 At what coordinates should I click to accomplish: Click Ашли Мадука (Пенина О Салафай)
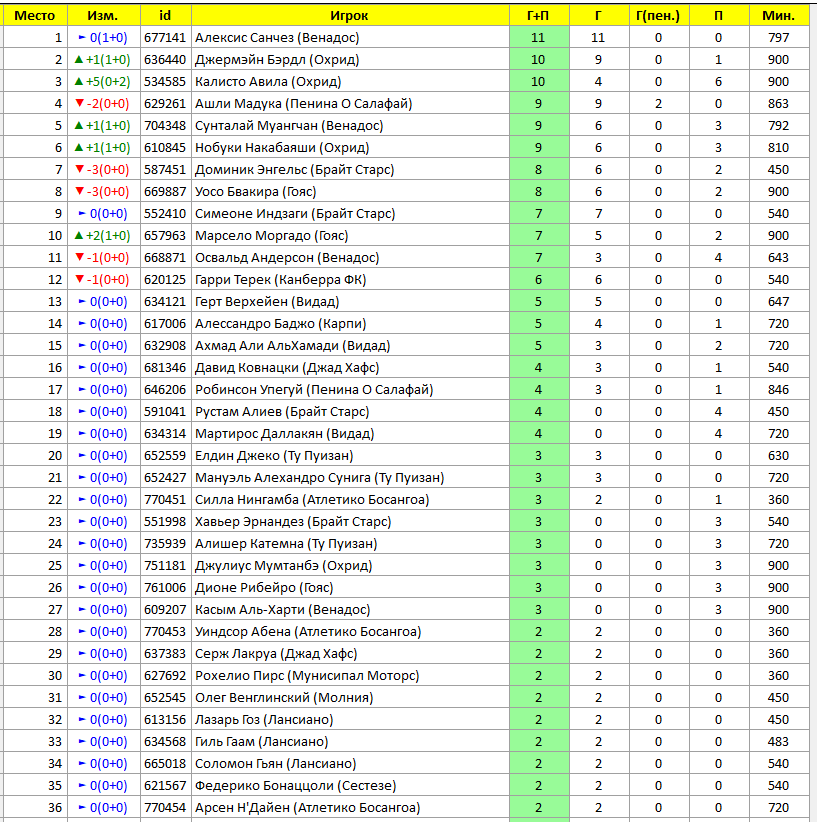350,104
